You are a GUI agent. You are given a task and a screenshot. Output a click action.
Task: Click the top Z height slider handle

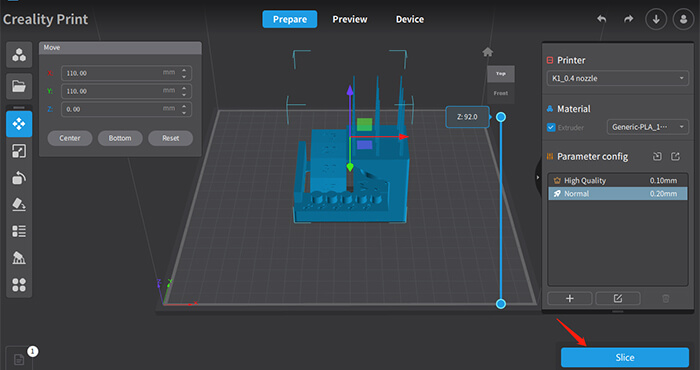[501, 117]
